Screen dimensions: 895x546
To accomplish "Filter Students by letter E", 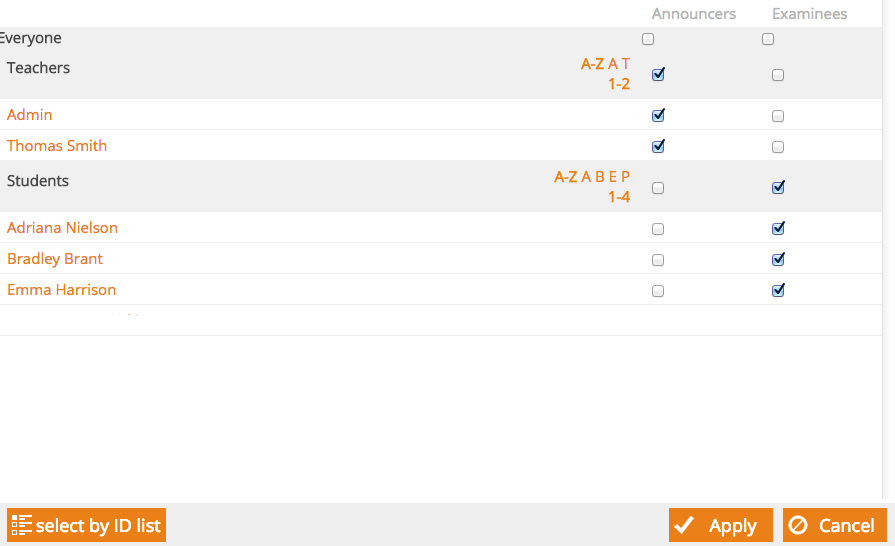I will pyautogui.click(x=612, y=177).
